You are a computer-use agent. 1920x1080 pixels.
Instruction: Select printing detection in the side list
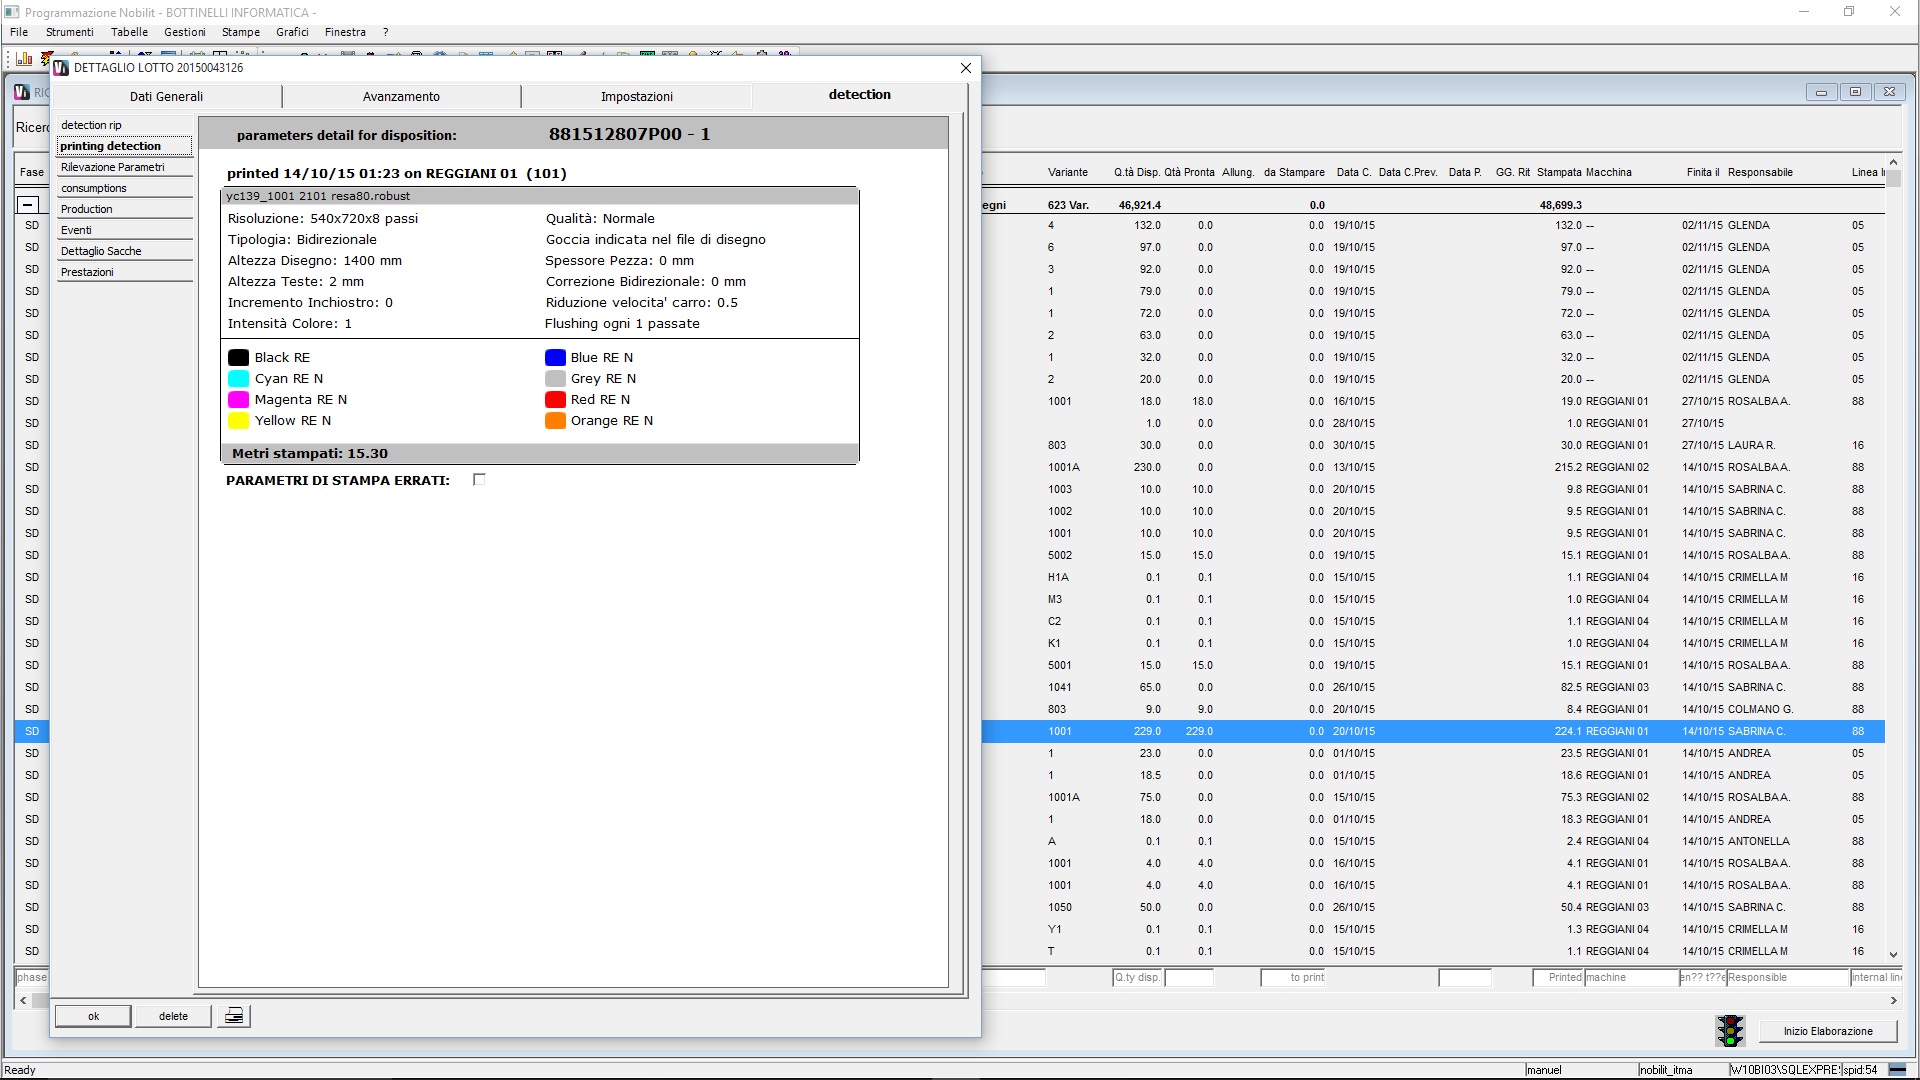tap(124, 146)
